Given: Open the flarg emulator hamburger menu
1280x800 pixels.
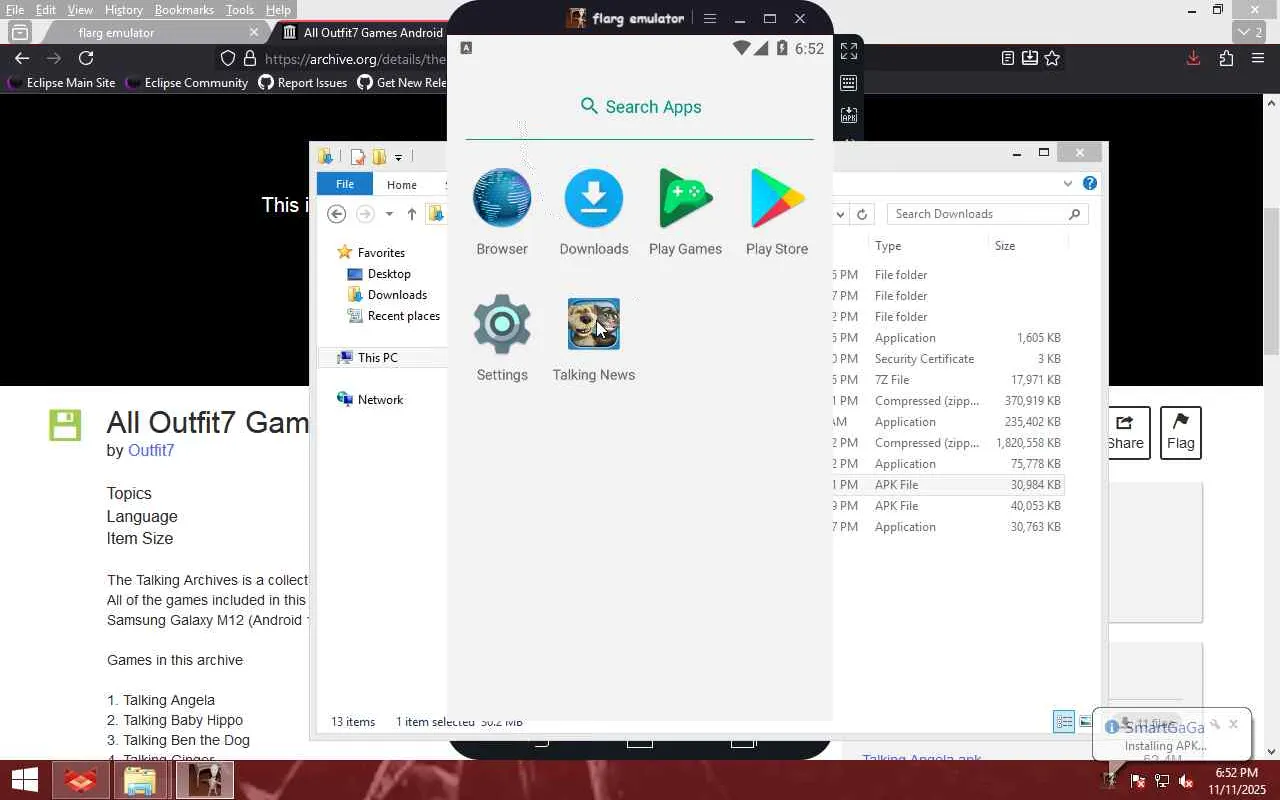Looking at the screenshot, I should point(710,19).
